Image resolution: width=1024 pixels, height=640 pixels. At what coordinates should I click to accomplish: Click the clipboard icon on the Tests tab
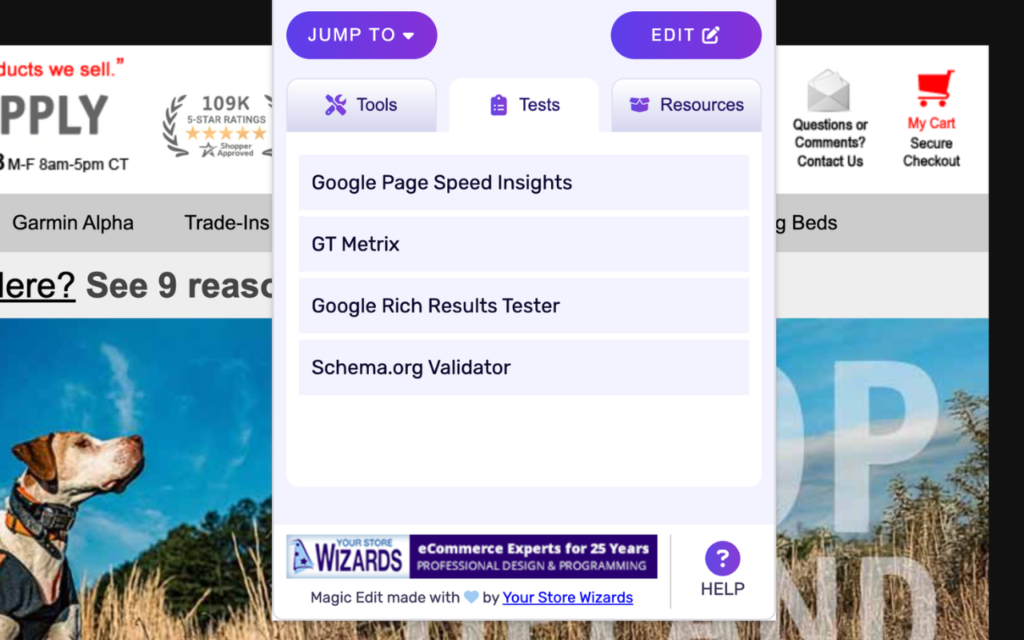(x=498, y=104)
